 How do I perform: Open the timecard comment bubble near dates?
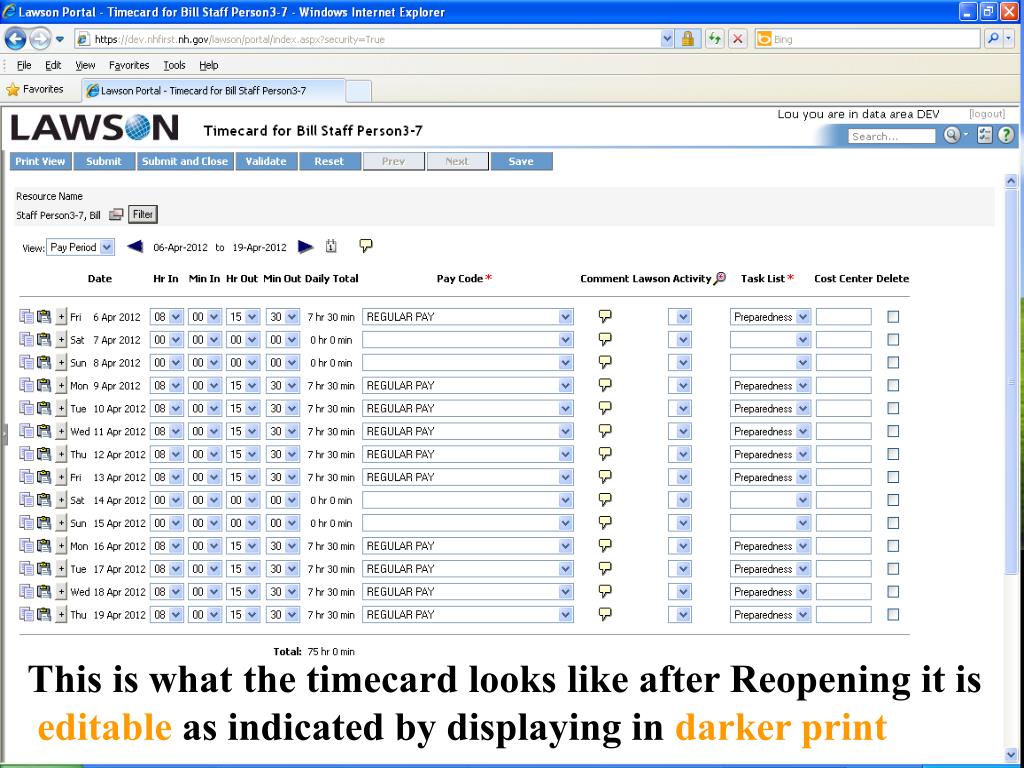click(366, 246)
